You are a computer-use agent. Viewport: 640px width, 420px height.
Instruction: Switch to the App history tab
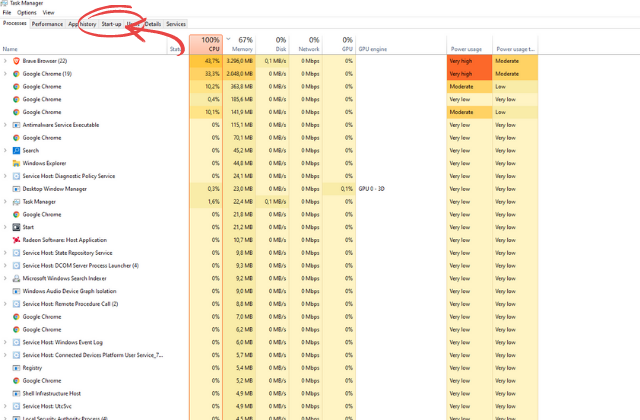[82, 24]
